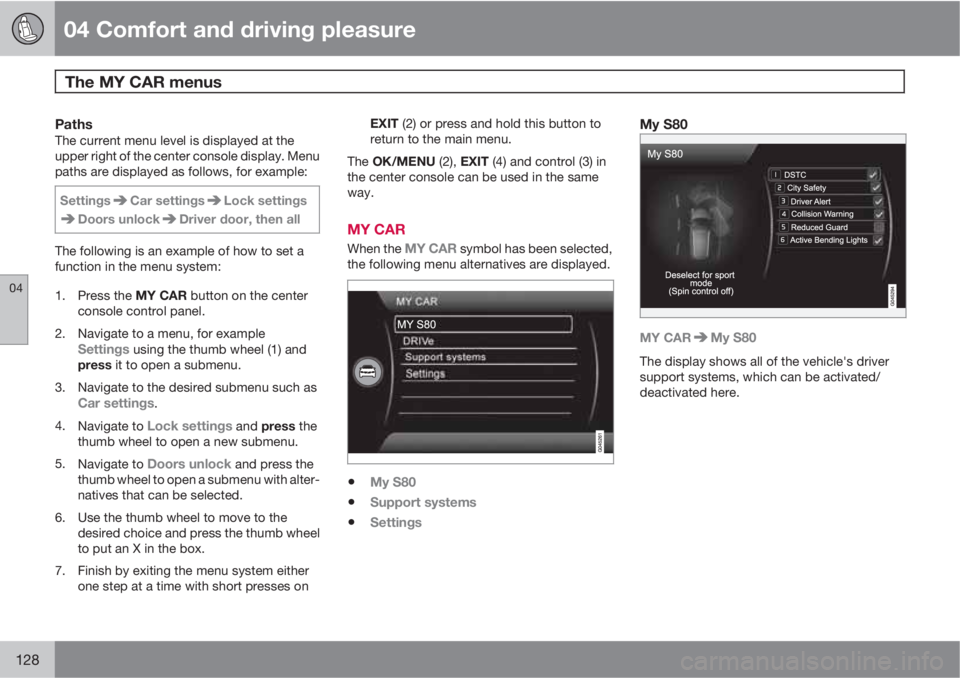Click 'Car settings' in step 3

click(116, 403)
